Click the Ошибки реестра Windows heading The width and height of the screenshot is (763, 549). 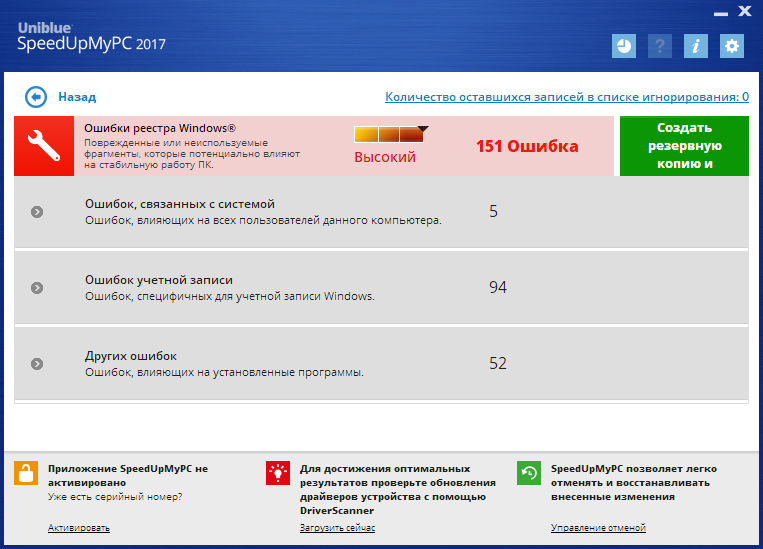160,128
